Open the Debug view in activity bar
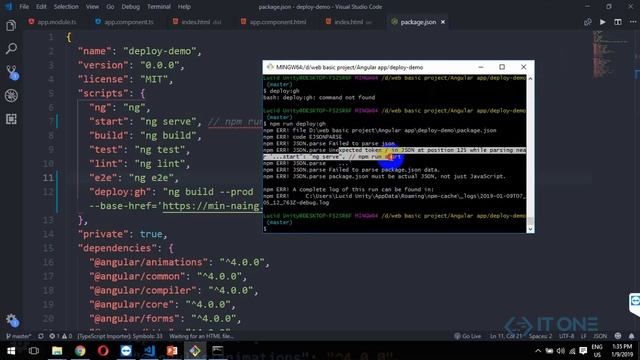The width and height of the screenshot is (640, 360). pos(11,96)
